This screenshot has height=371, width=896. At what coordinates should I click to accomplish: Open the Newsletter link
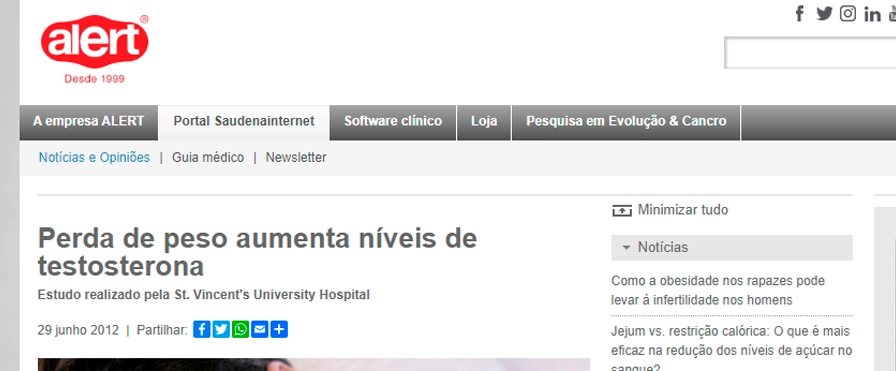pyautogui.click(x=296, y=158)
